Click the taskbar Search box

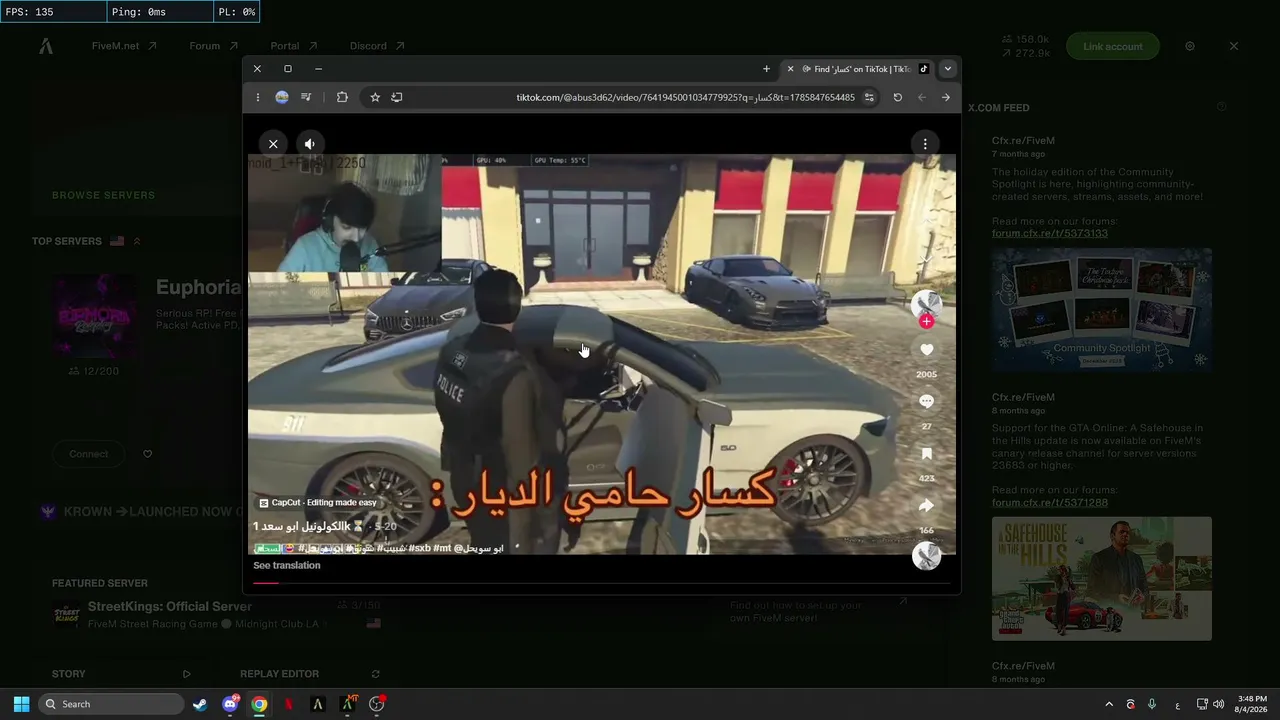click(x=111, y=704)
